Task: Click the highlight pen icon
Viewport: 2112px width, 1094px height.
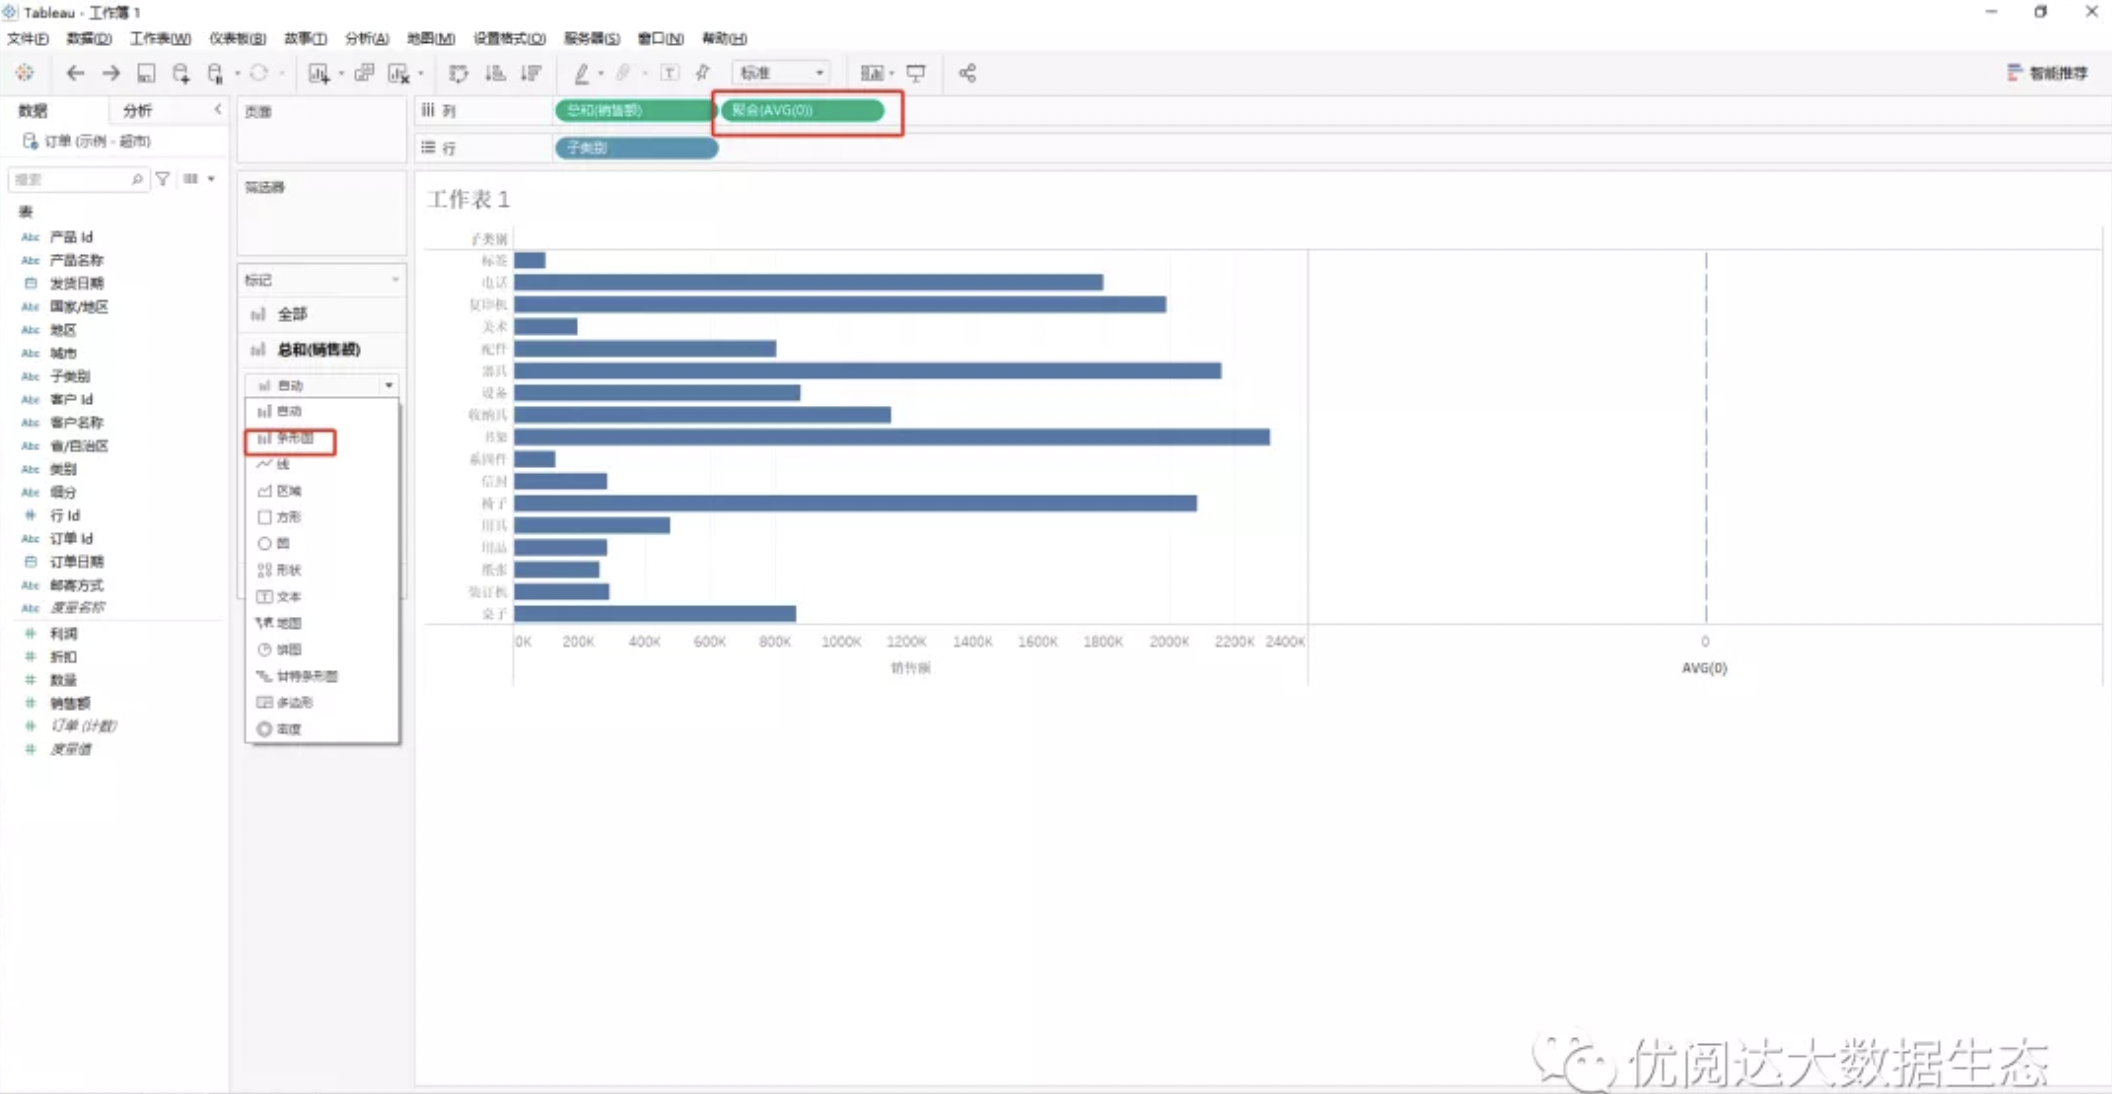Action: click(x=581, y=73)
